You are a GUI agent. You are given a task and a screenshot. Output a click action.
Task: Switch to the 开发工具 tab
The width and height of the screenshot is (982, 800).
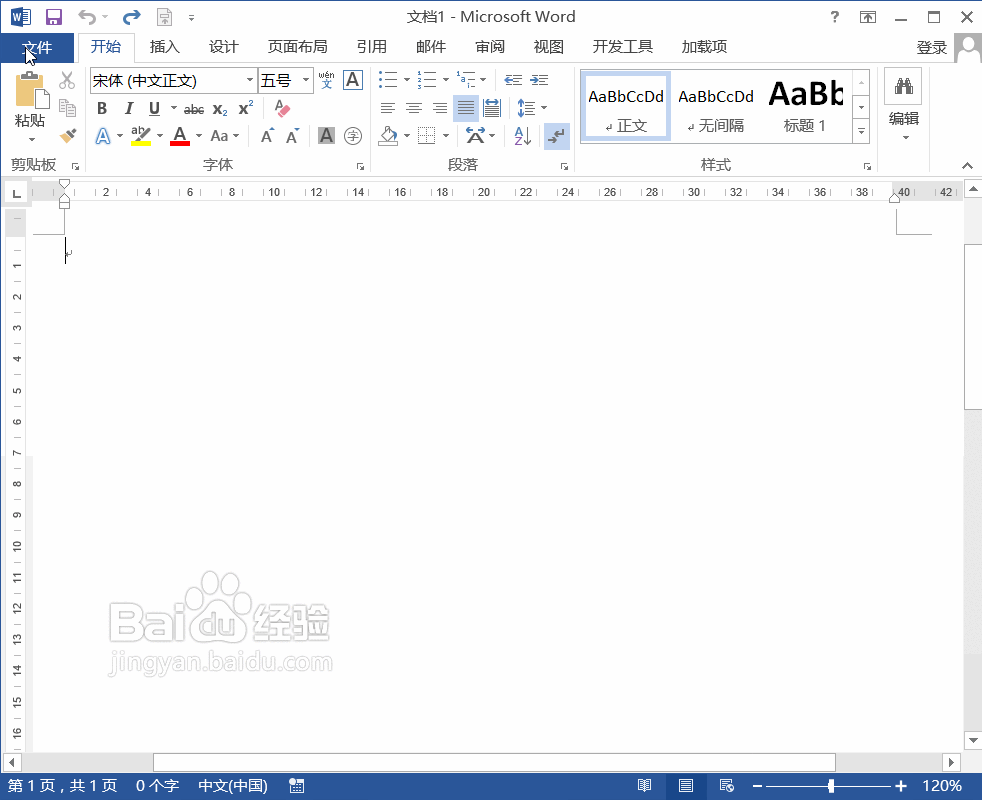pyautogui.click(x=623, y=47)
